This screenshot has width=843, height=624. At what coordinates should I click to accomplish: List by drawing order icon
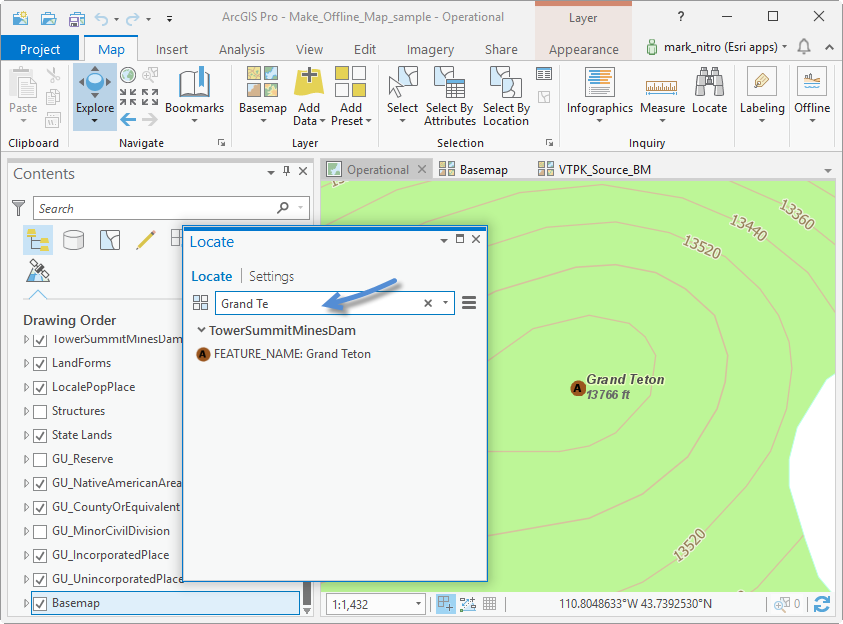[38, 240]
